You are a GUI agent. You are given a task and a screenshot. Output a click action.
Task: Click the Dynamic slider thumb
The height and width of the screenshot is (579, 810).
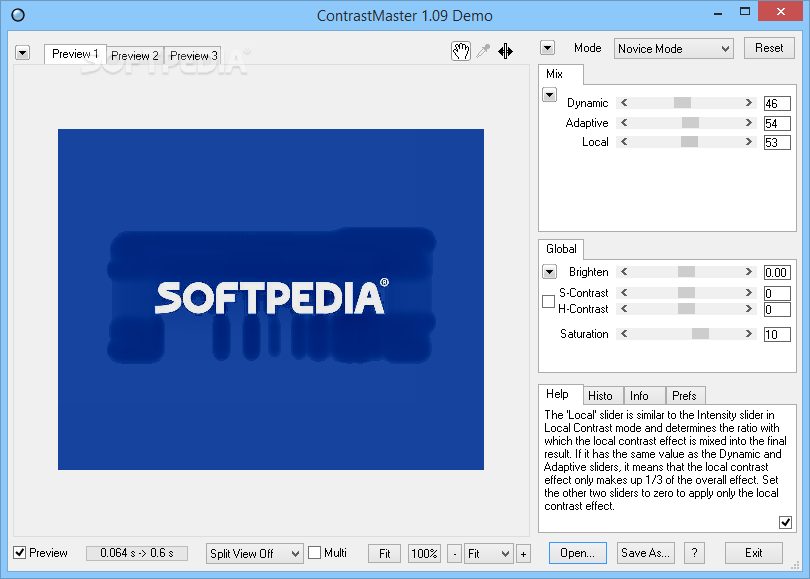click(682, 103)
